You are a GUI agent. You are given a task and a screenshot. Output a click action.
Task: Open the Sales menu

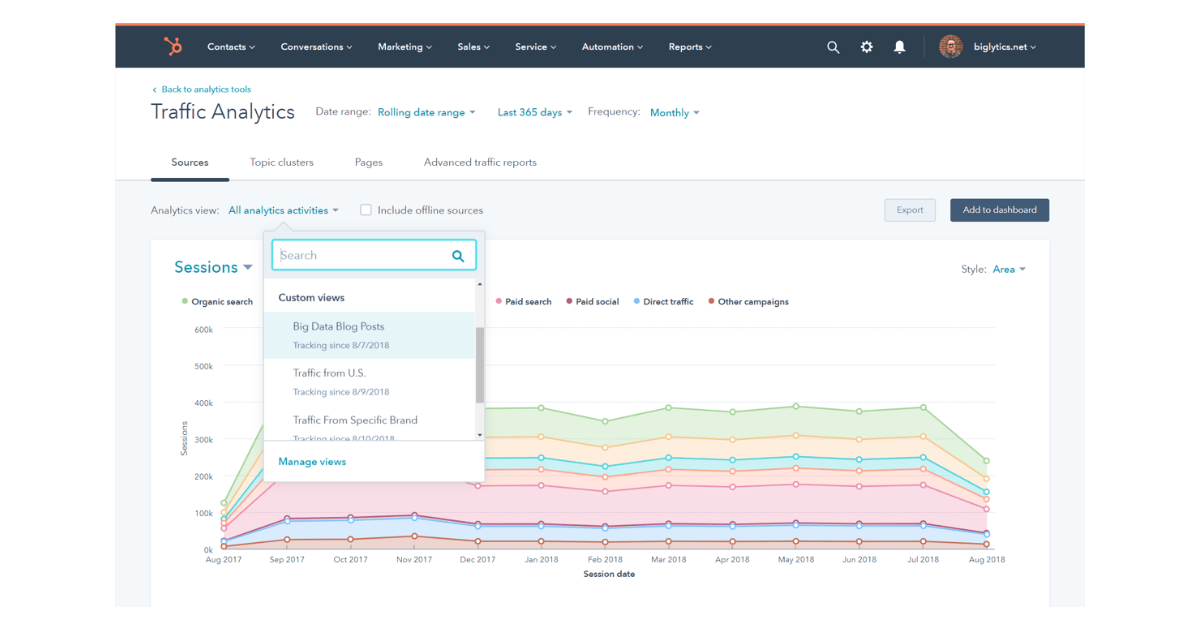474,47
